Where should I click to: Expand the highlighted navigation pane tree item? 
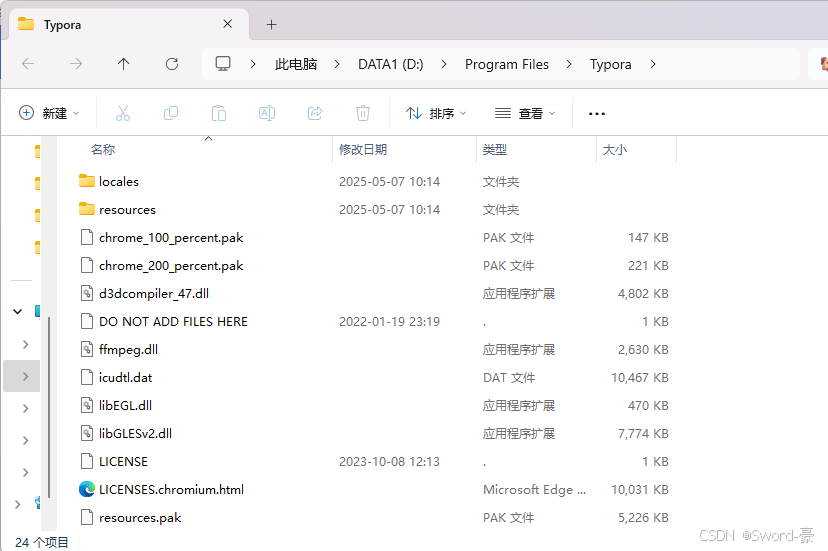(25, 376)
